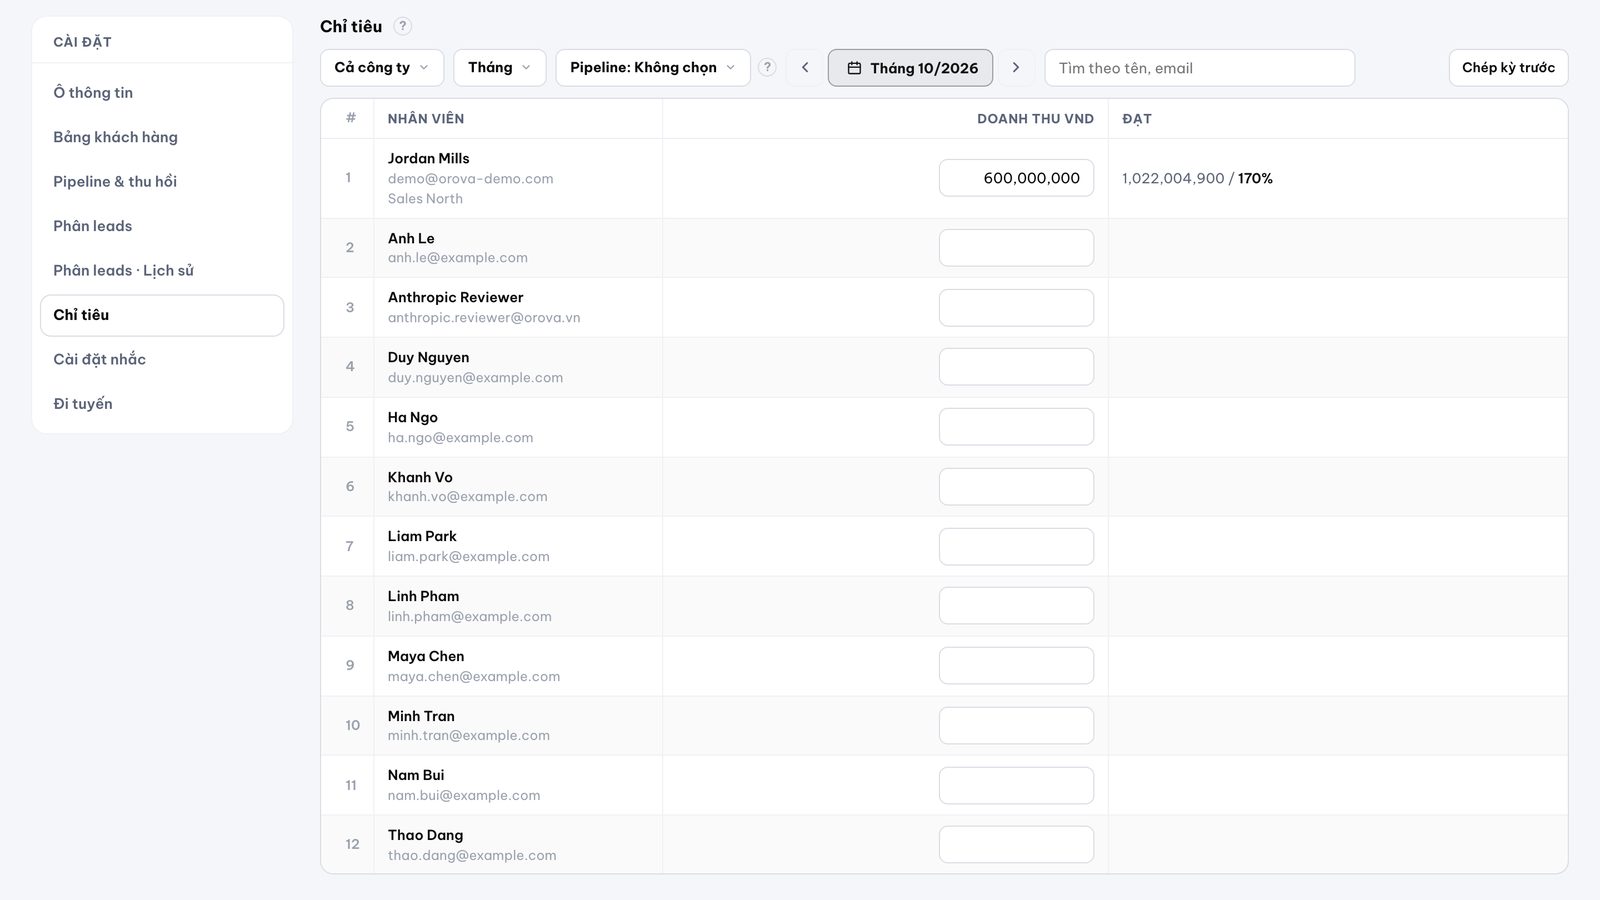The image size is (1600, 900).
Task: Open the Pipeline: Không chọn dropdown
Action: point(653,67)
